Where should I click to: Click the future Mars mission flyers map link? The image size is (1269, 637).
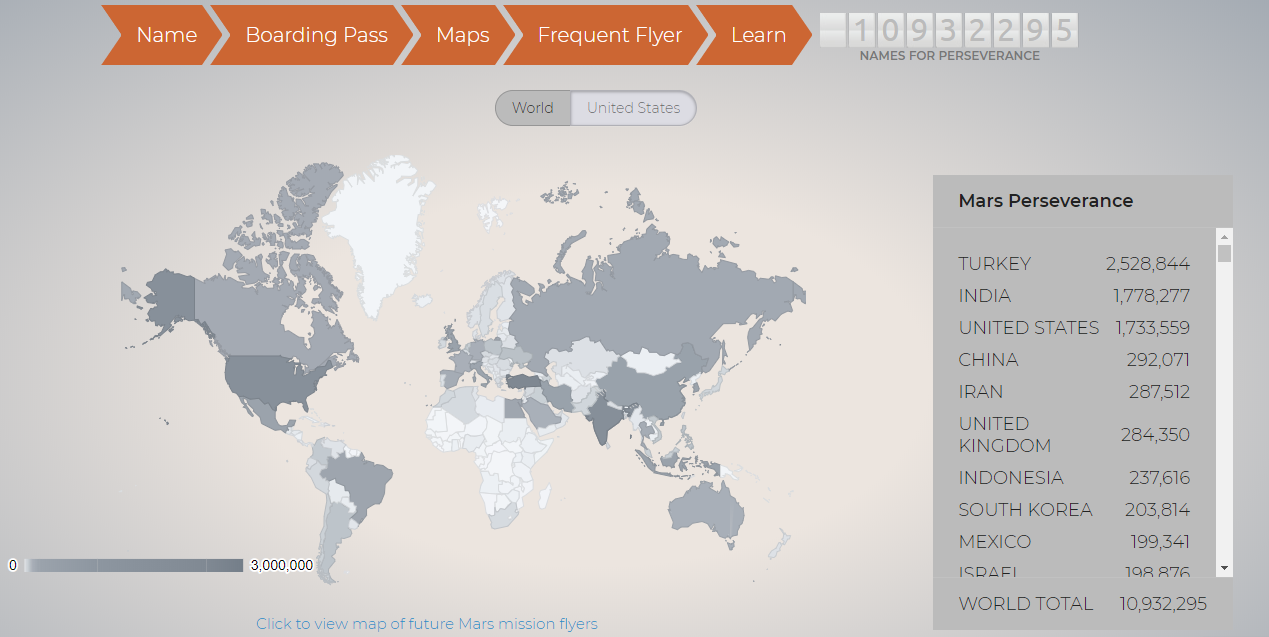coord(427,624)
